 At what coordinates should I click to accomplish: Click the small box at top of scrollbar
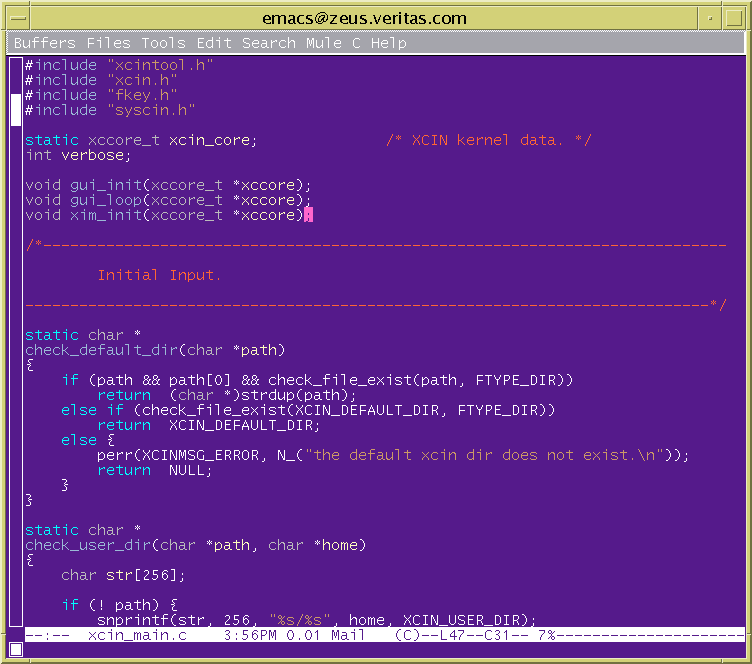pyautogui.click(x=16, y=65)
